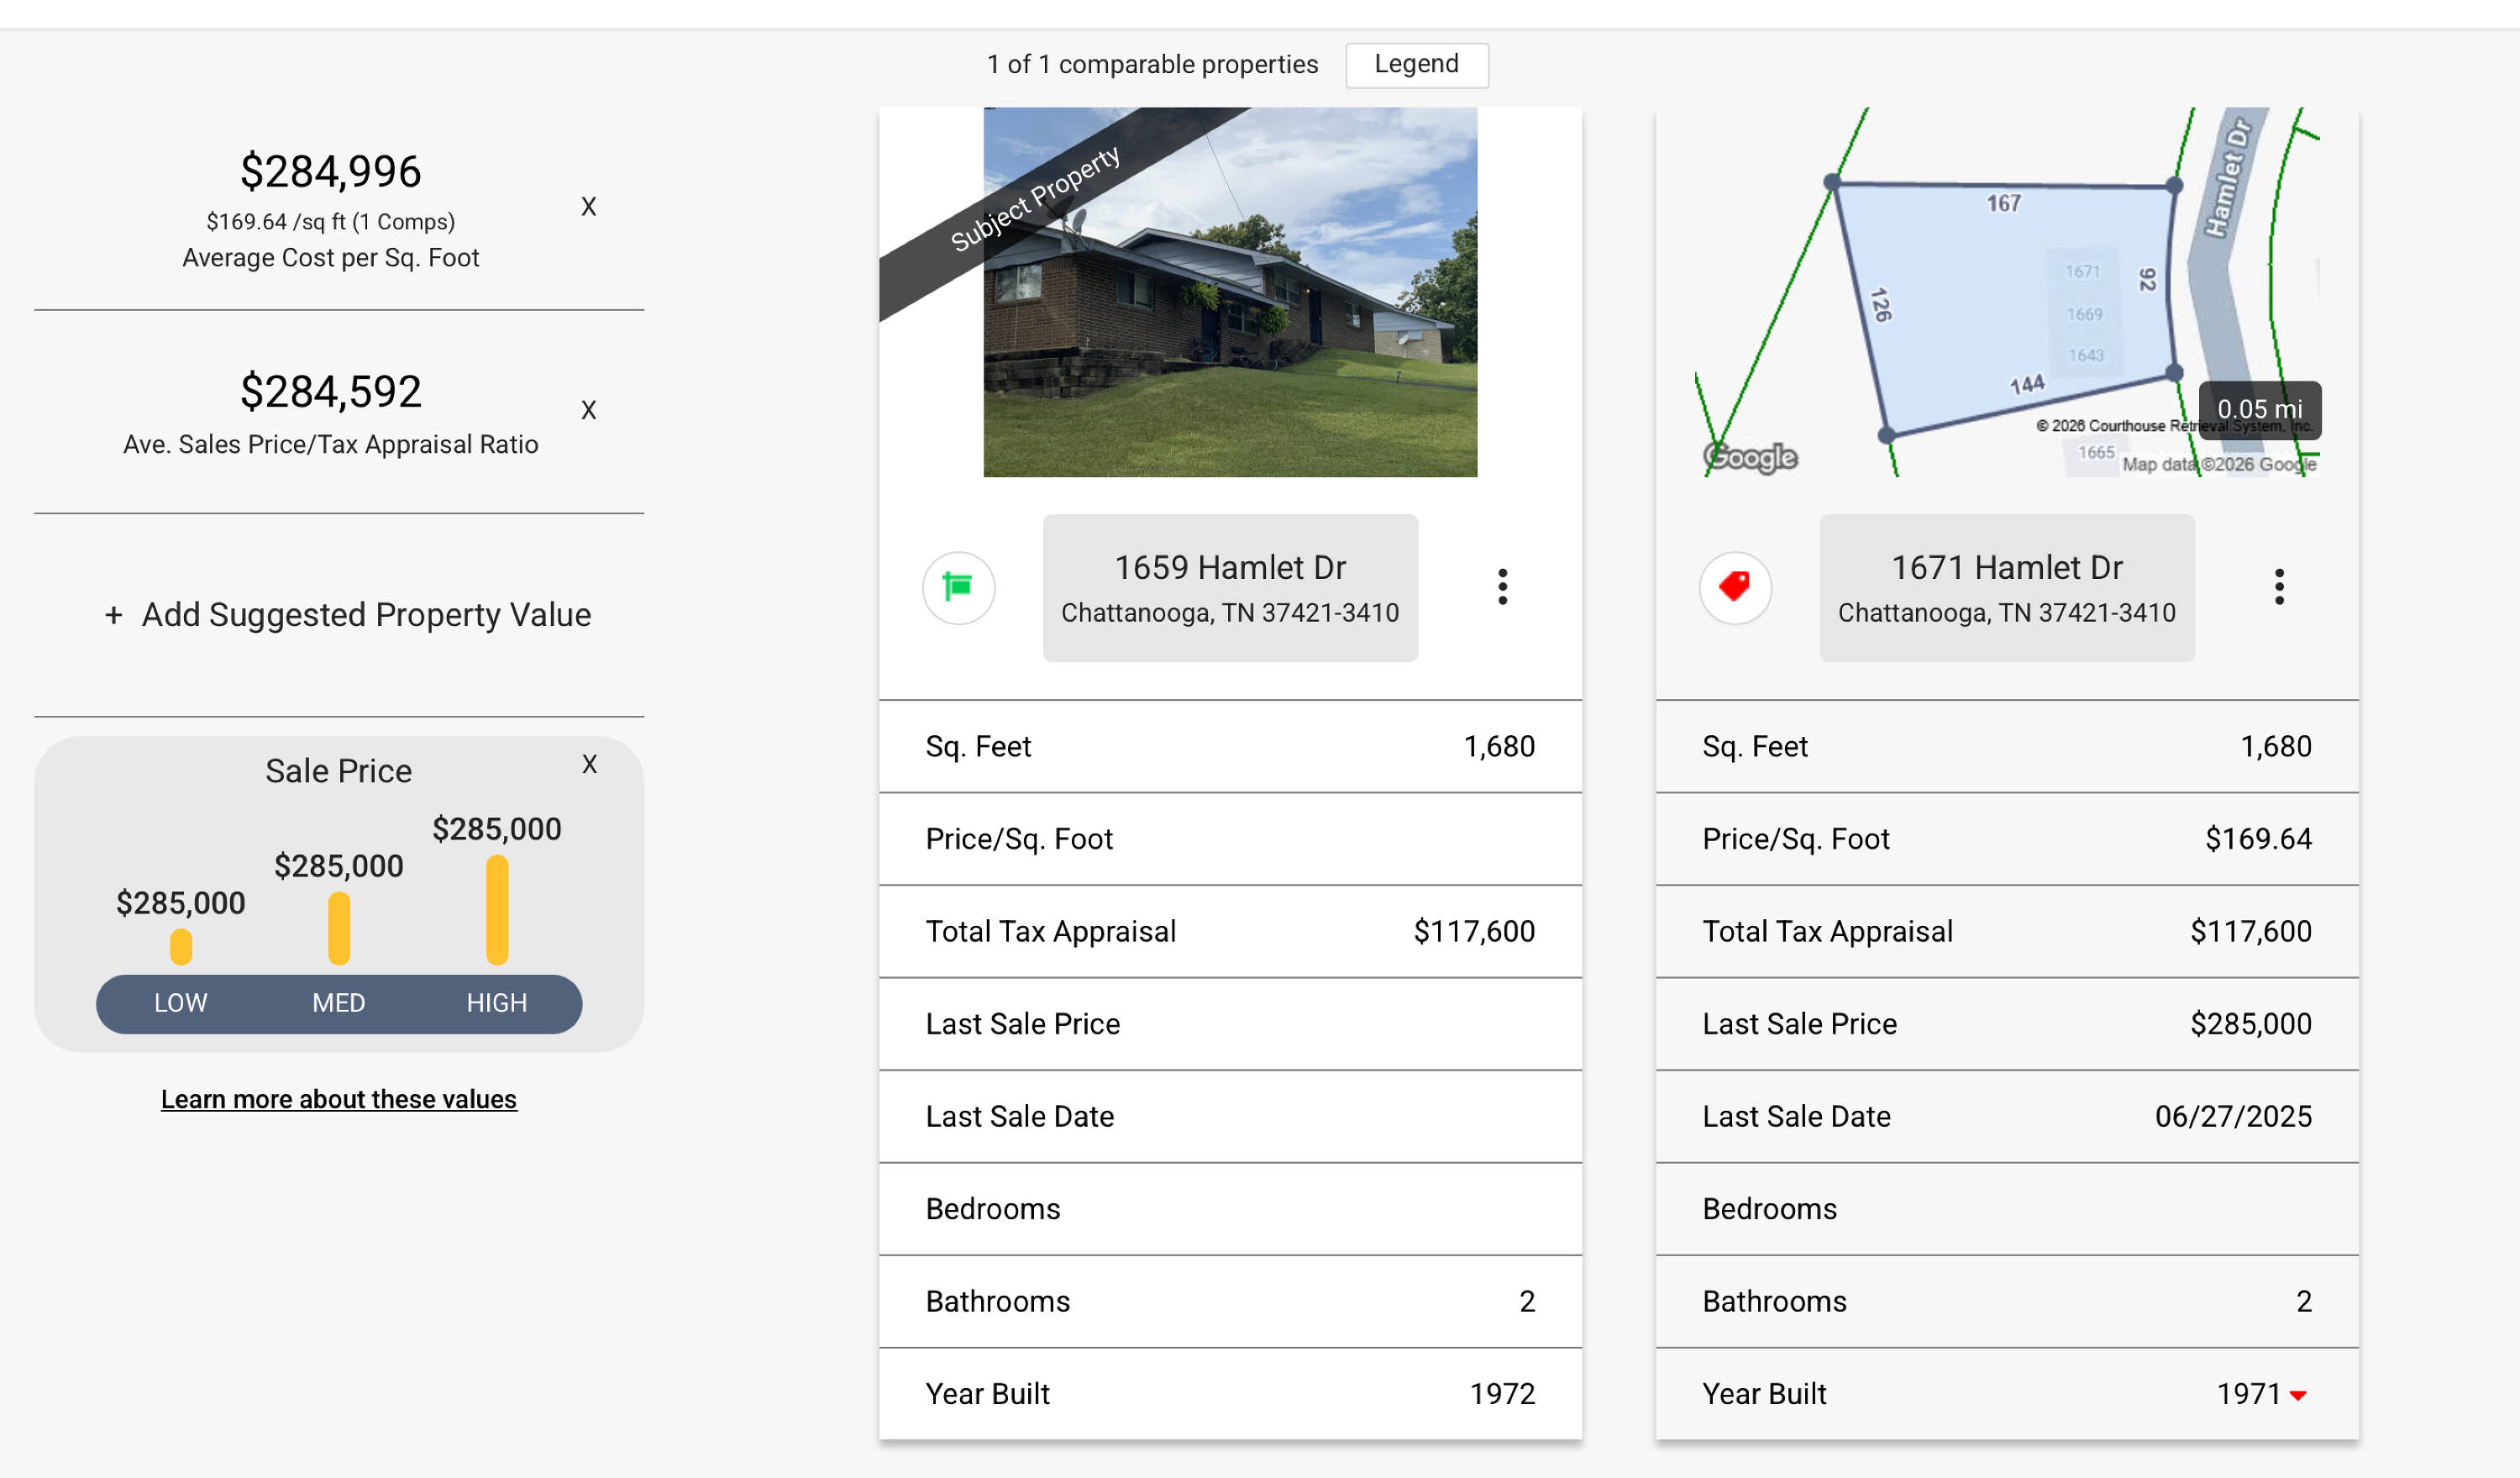Remove the Average Cost per Sq. Foot value
2520x1478 pixels.
(588, 207)
